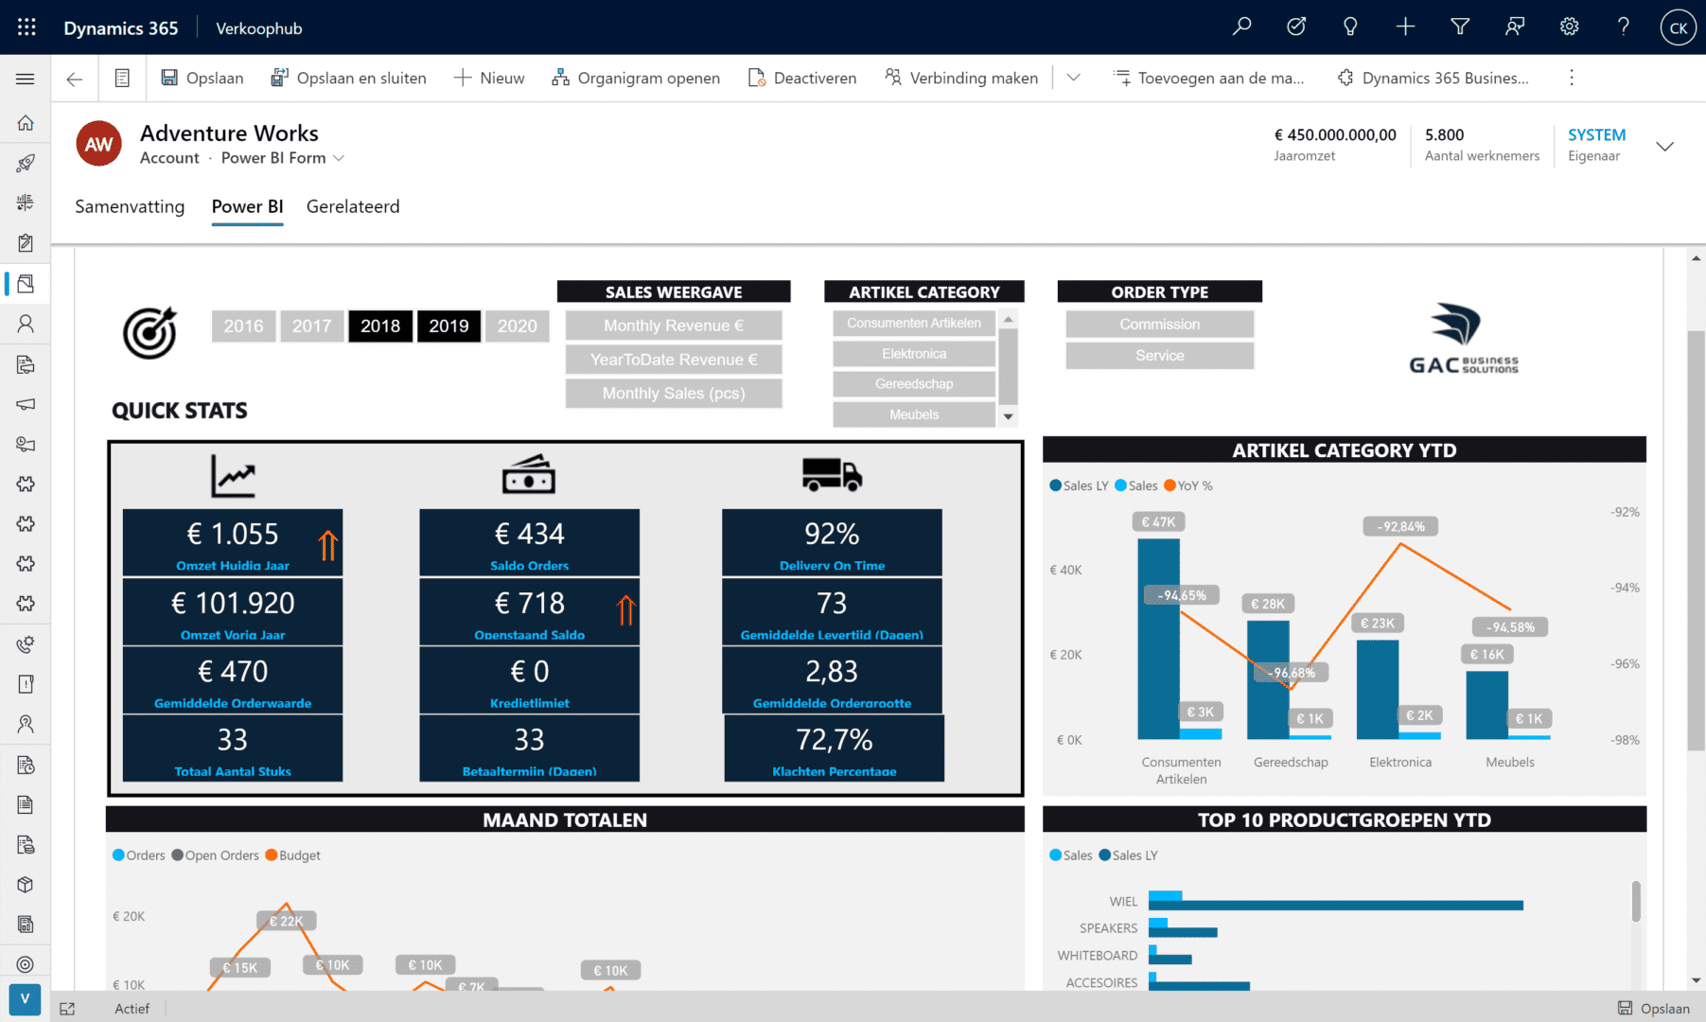The image size is (1706, 1022).
Task: Open advanced find funnel icon
Action: [x=1460, y=27]
